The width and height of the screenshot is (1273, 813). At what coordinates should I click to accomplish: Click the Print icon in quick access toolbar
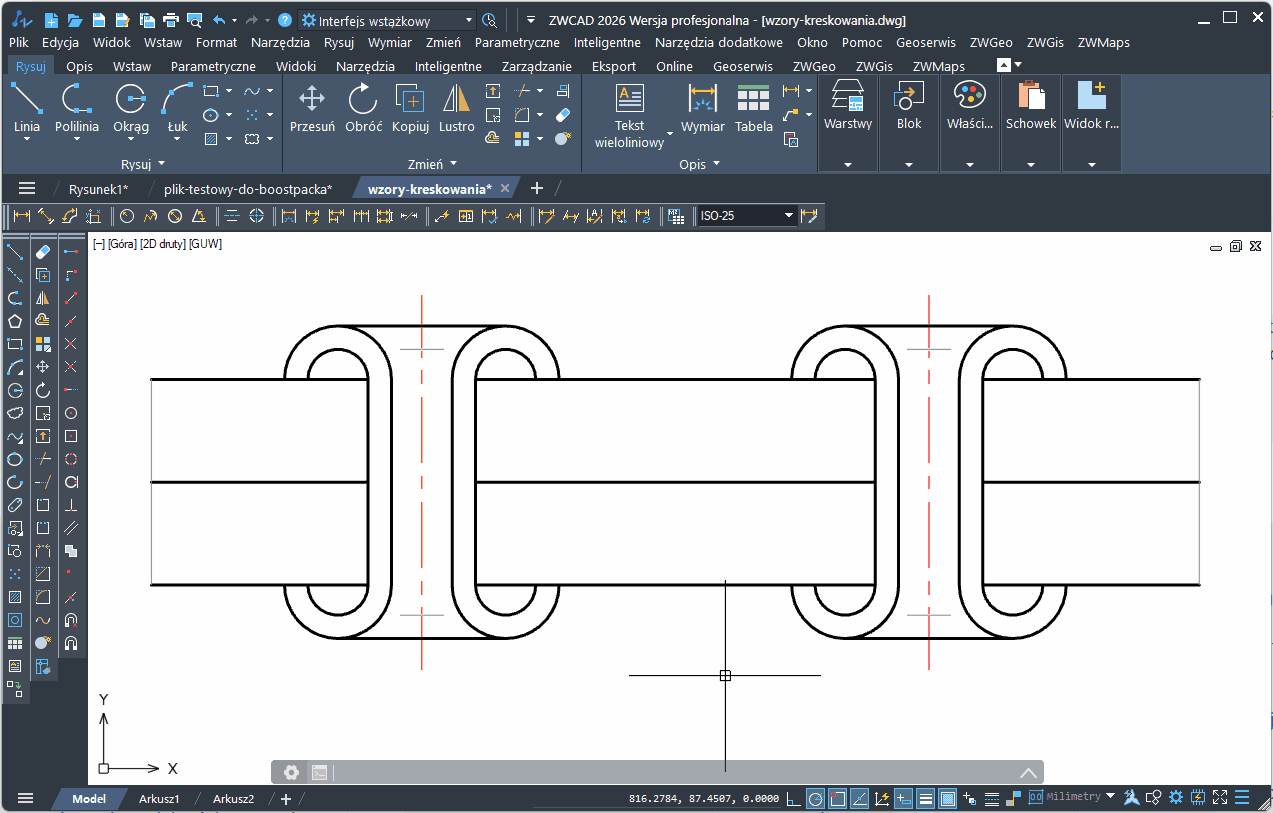pyautogui.click(x=170, y=20)
